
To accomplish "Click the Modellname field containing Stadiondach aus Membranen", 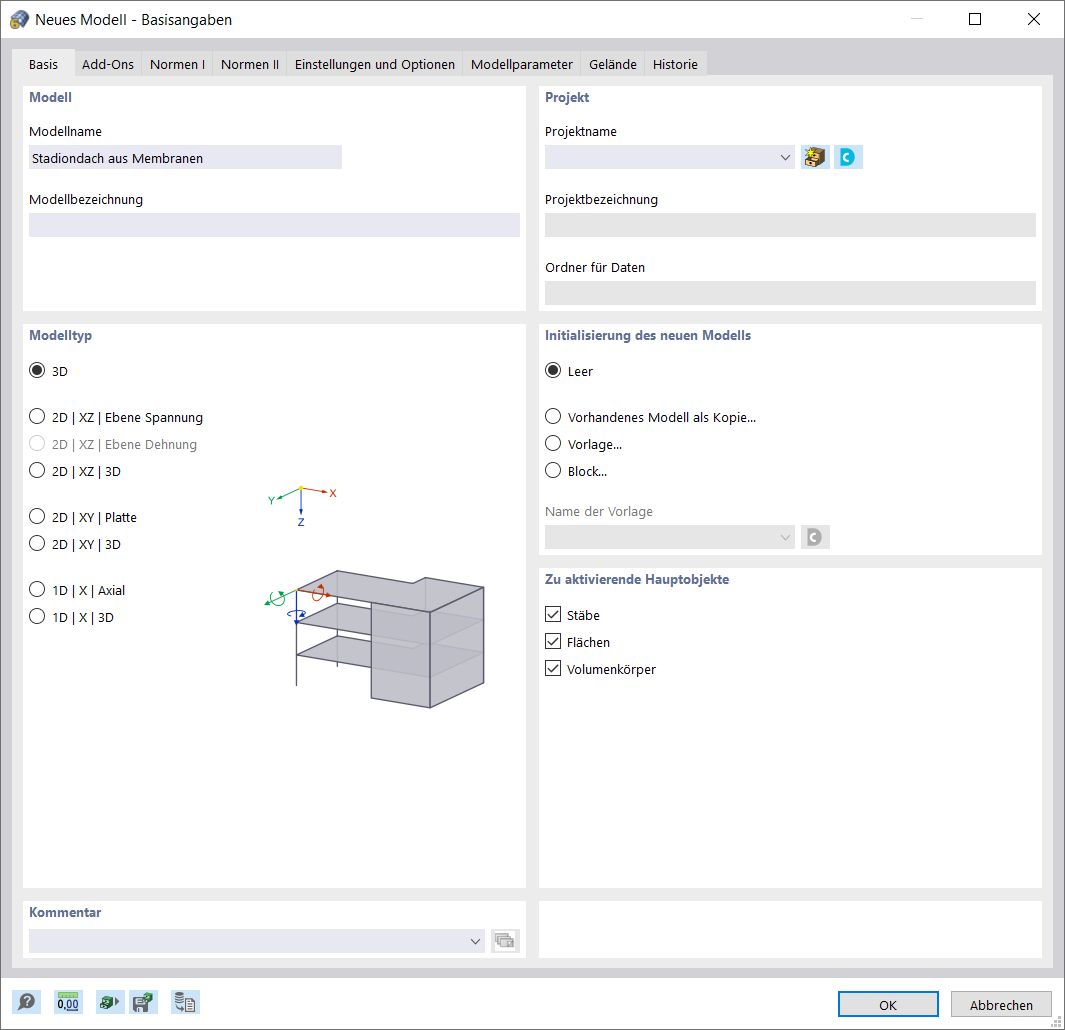I will pos(185,158).
